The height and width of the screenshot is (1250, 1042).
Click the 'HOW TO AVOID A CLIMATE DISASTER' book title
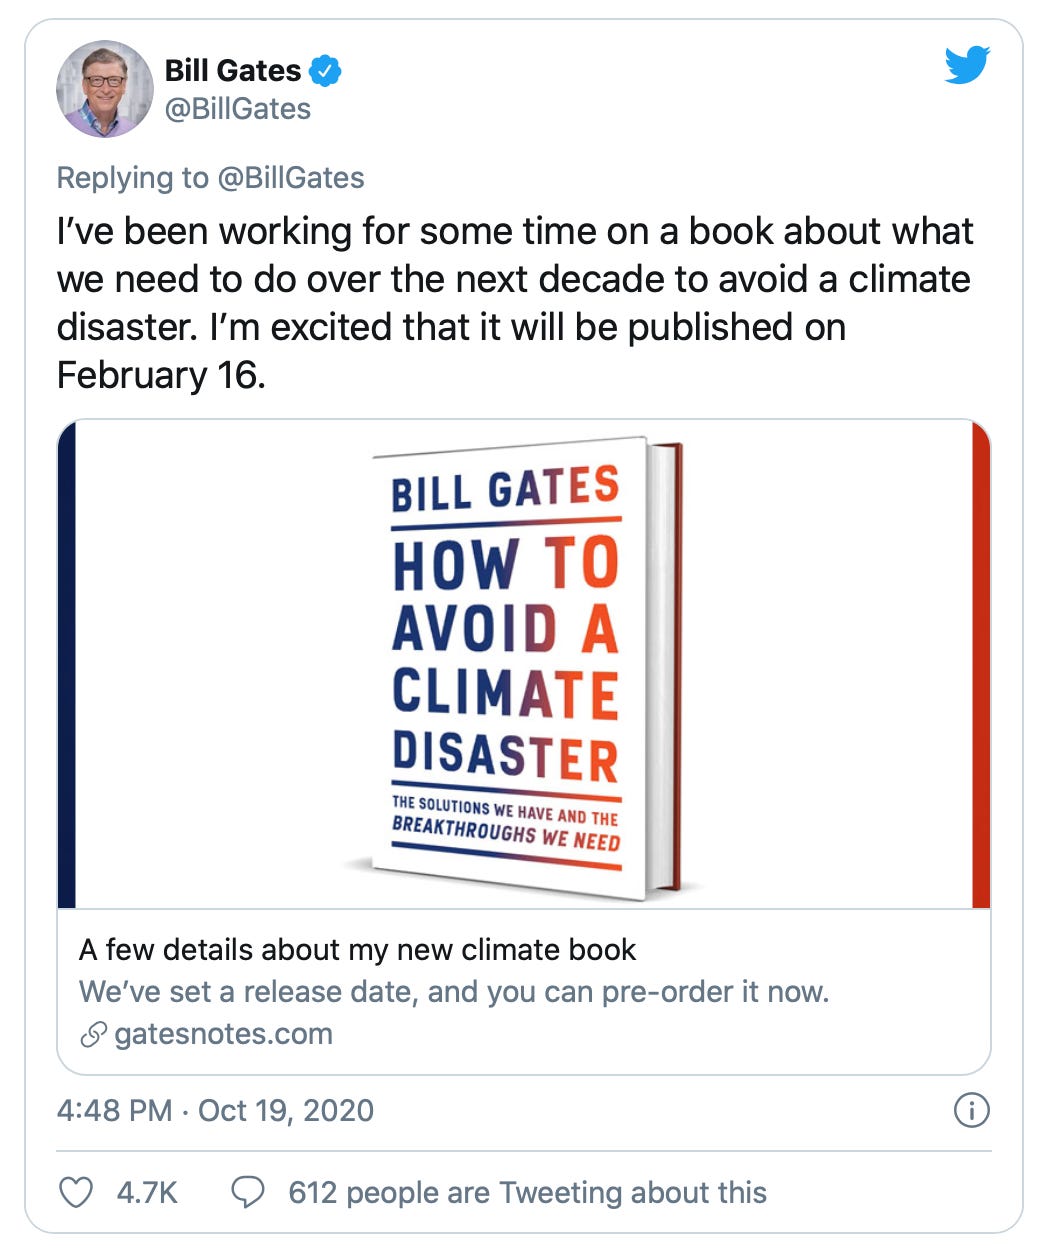click(505, 660)
